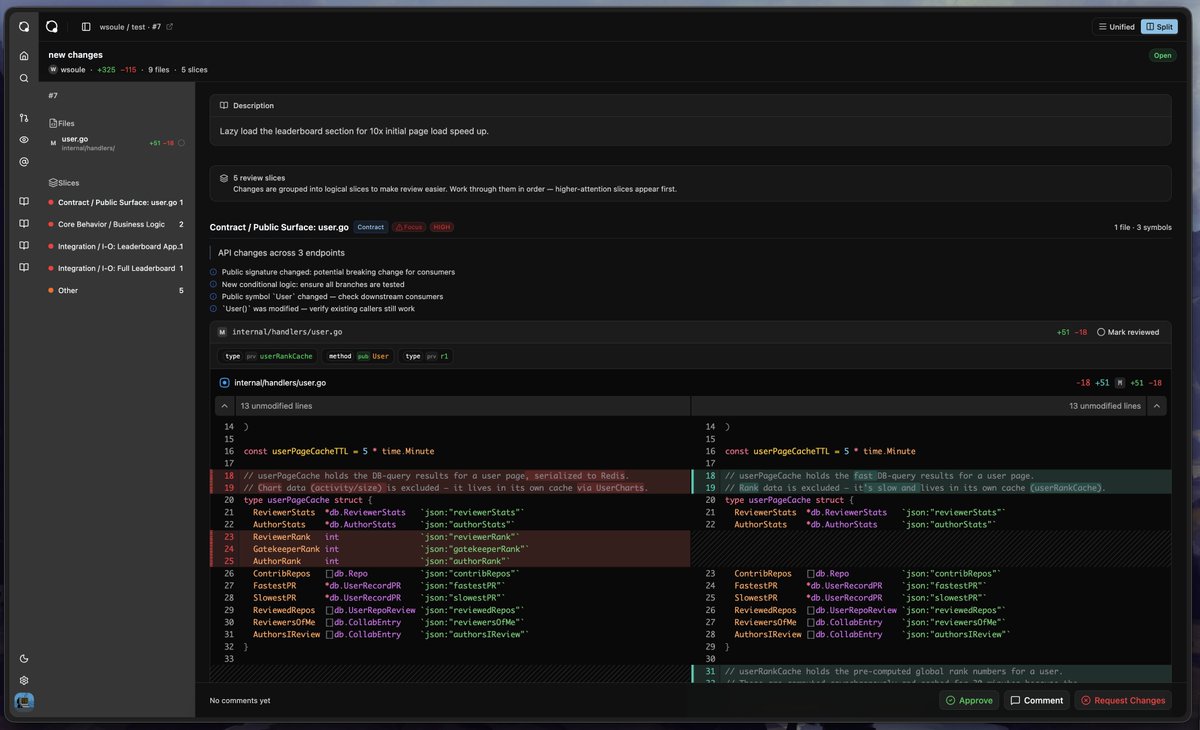The height and width of the screenshot is (730, 1200).
Task: Click the app logo beside sidebar toggle
Action: (52, 27)
